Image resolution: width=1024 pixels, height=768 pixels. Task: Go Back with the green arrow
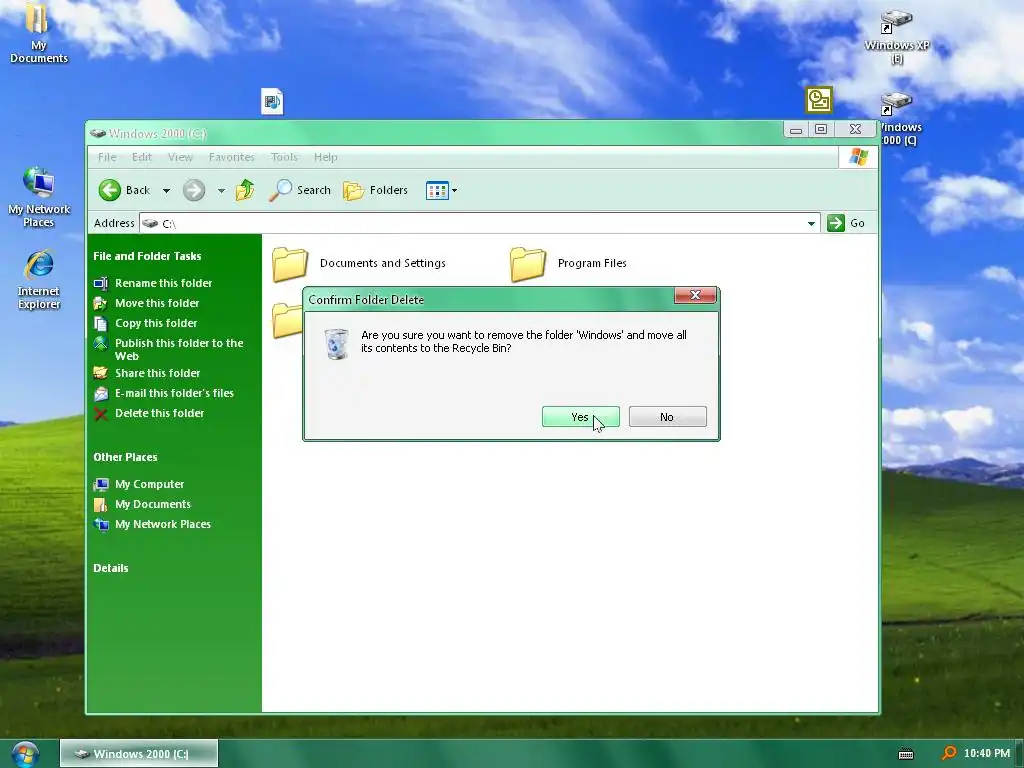(x=110, y=190)
